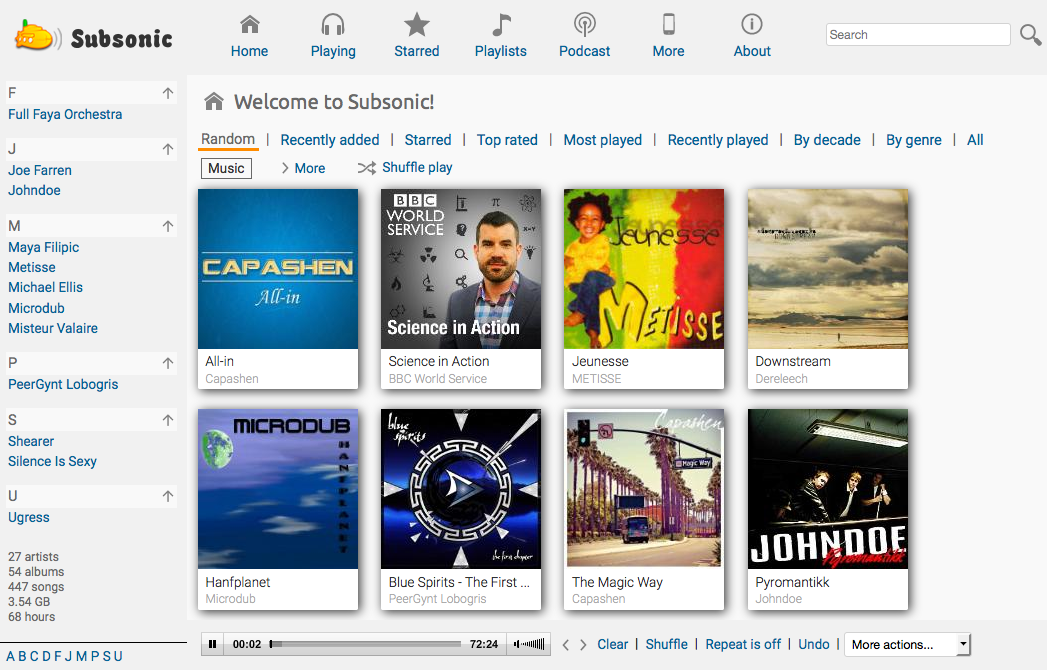Switch to the Random tab
The height and width of the screenshot is (670, 1047).
[228, 139]
